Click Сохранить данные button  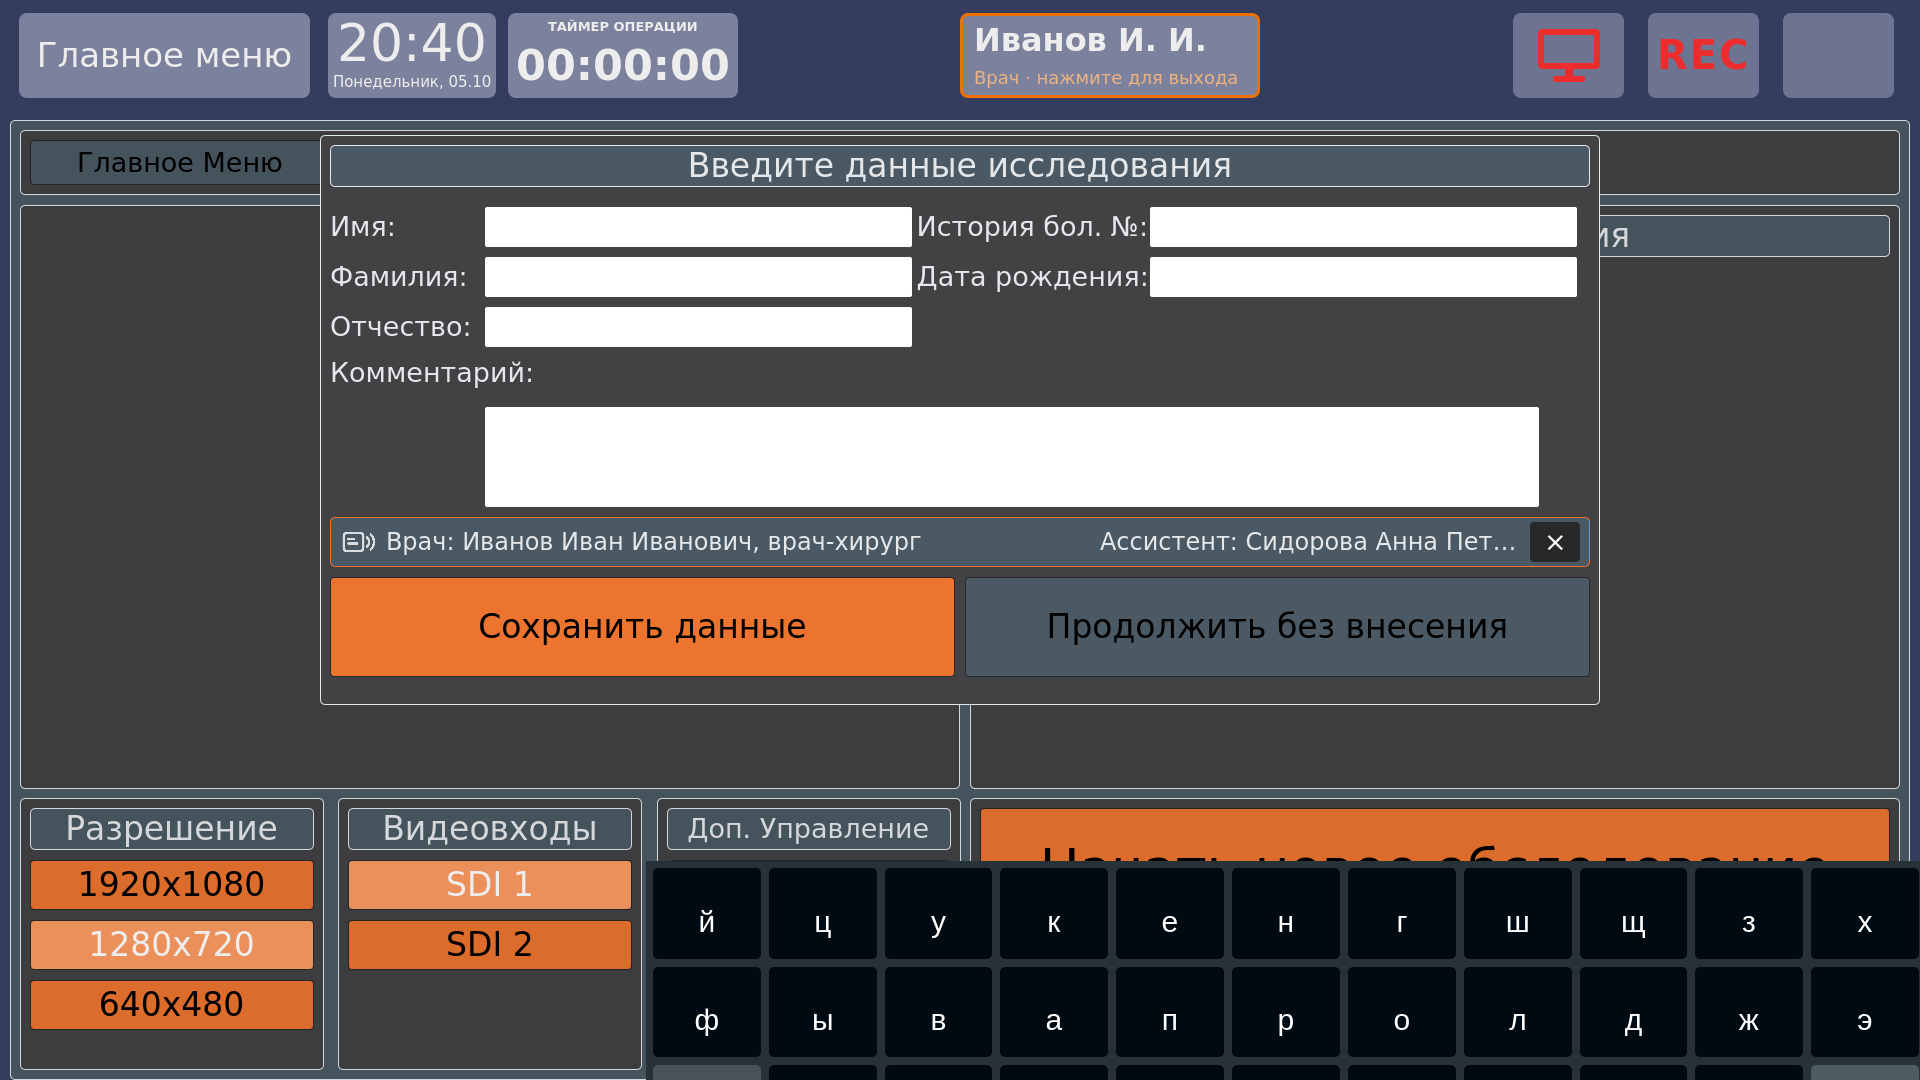point(642,627)
